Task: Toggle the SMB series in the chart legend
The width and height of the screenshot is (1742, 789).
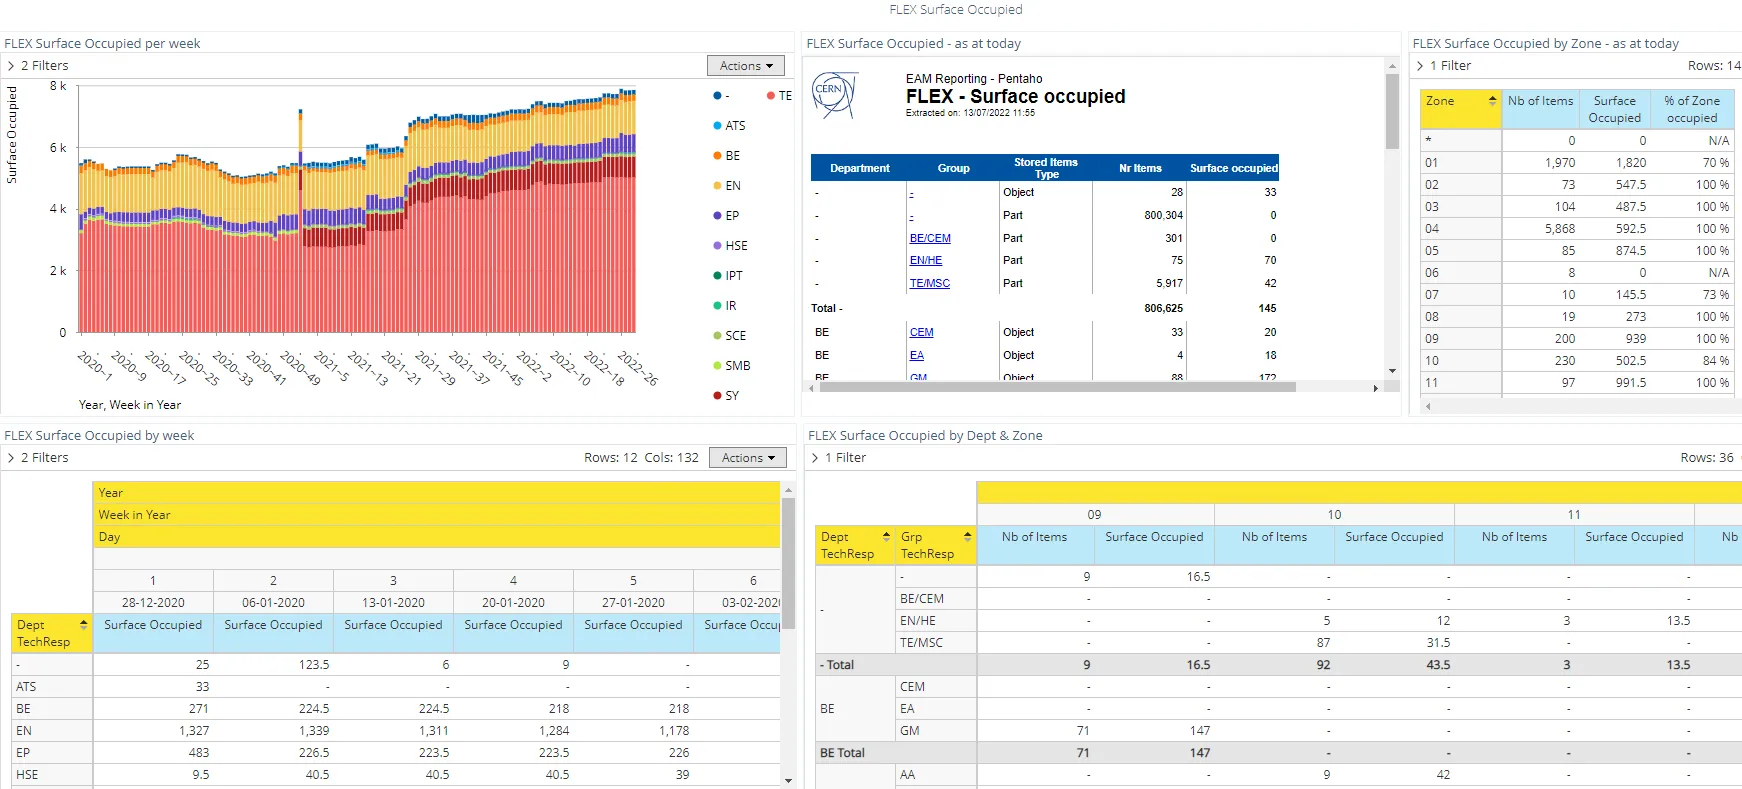Action: 731,366
